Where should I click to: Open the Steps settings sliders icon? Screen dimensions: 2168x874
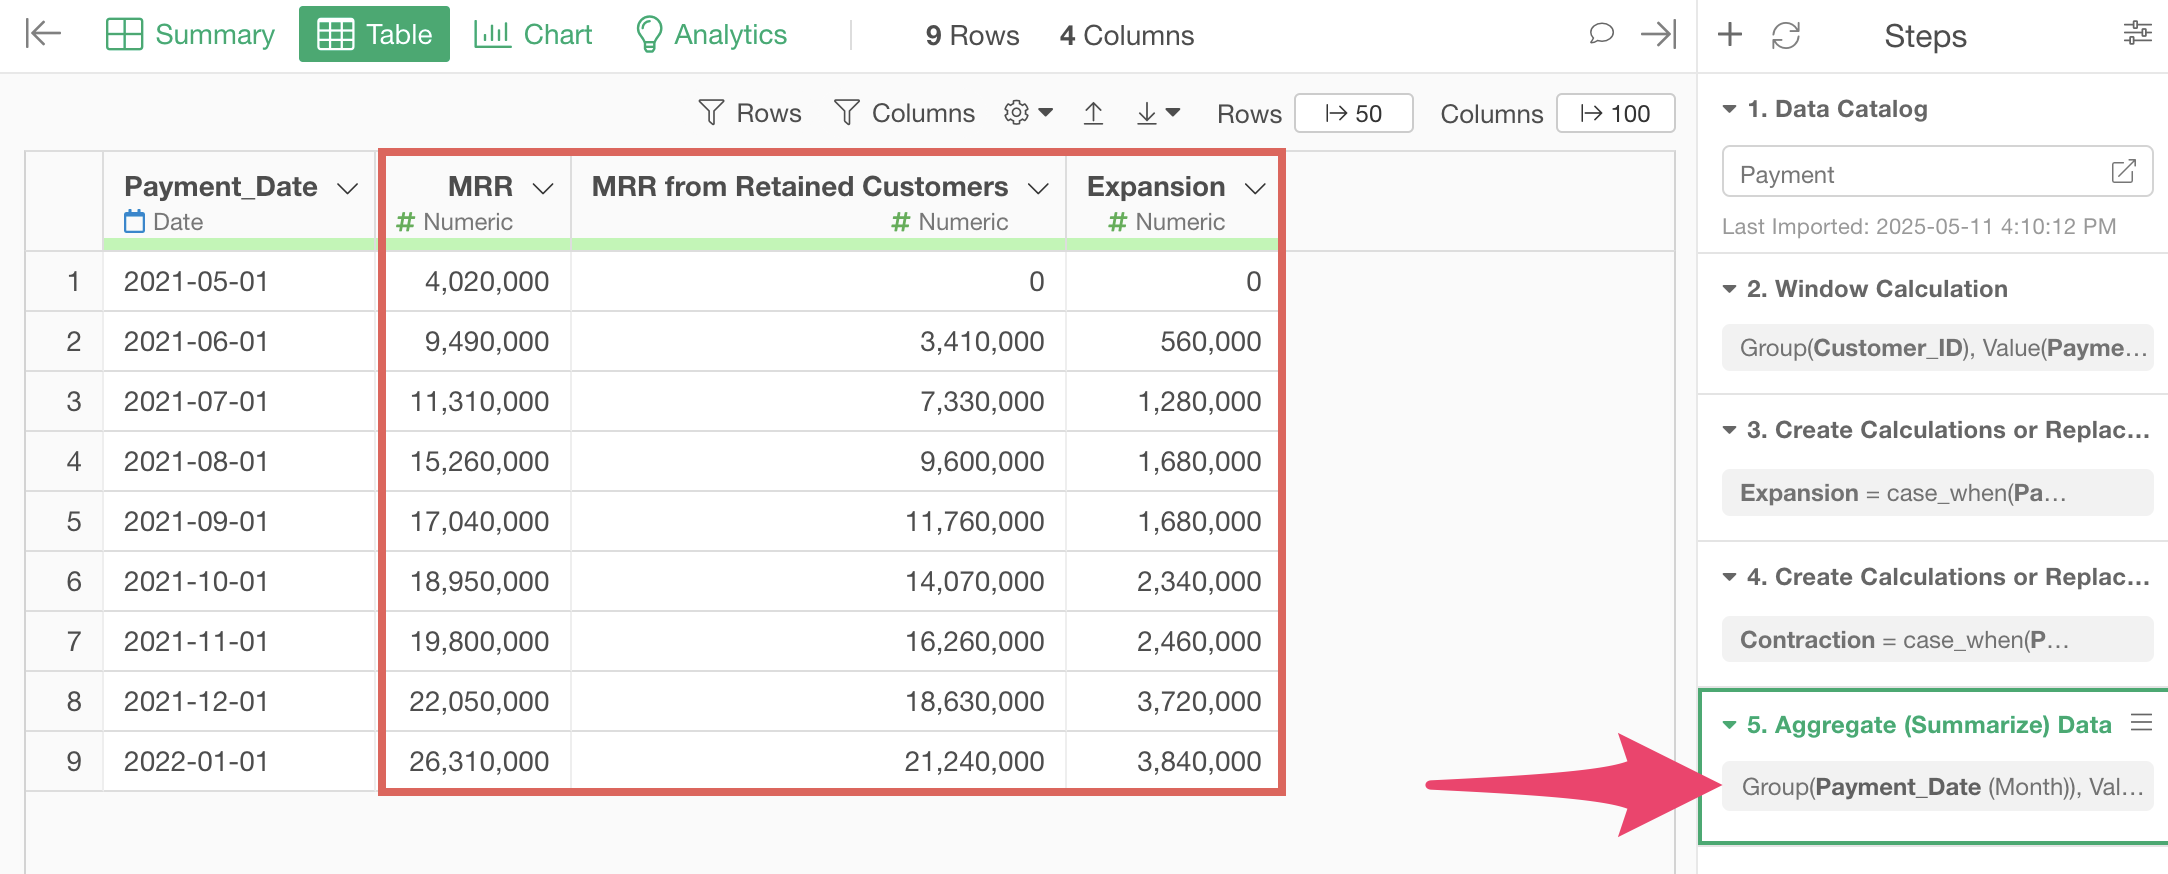[2137, 34]
